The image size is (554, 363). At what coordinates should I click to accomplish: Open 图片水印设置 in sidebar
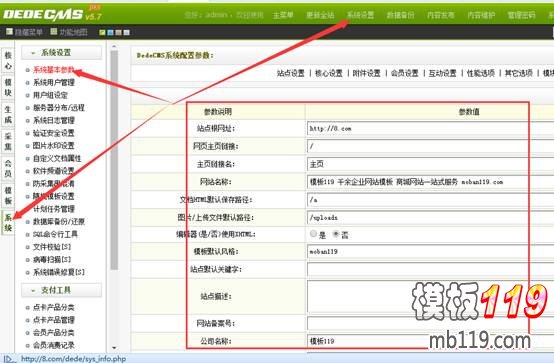coord(54,146)
